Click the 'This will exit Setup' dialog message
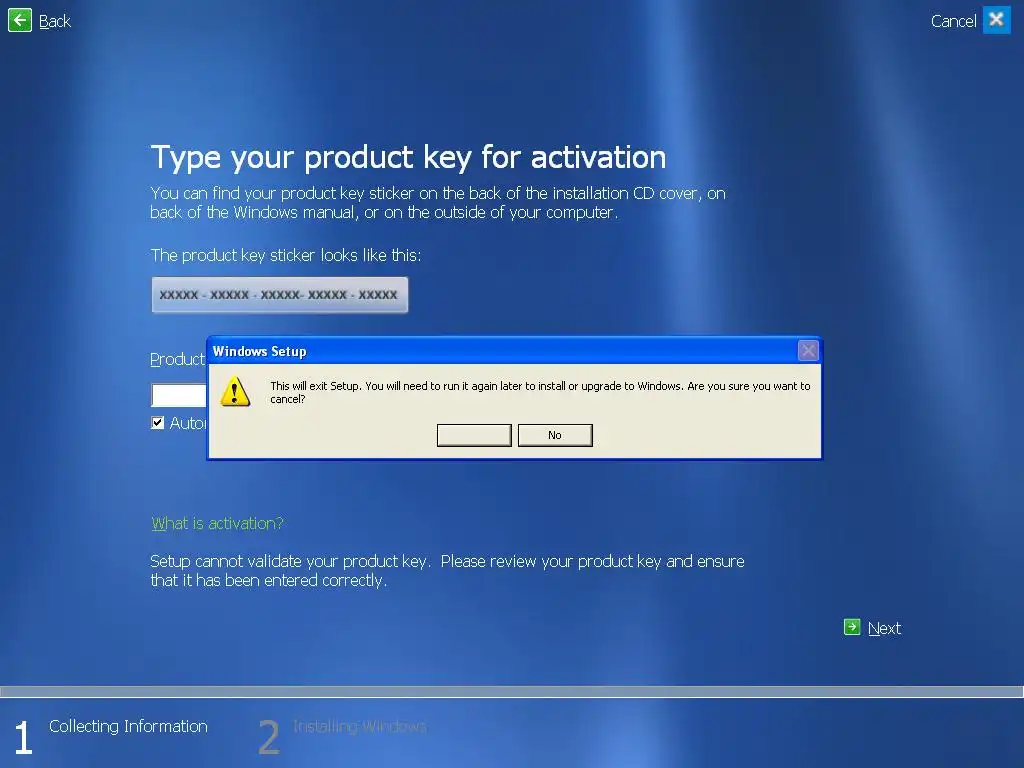1024x768 pixels. (x=540, y=392)
